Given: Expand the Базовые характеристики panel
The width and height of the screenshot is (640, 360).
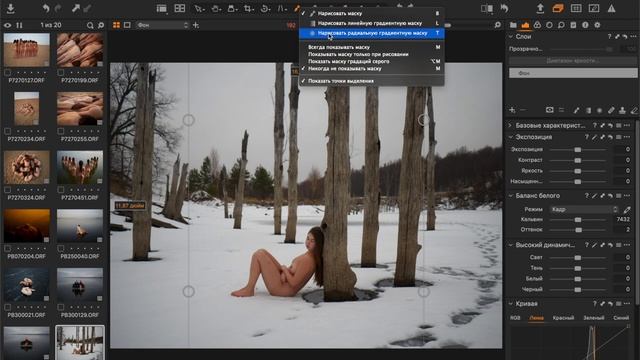Looking at the screenshot, I should (511, 125).
